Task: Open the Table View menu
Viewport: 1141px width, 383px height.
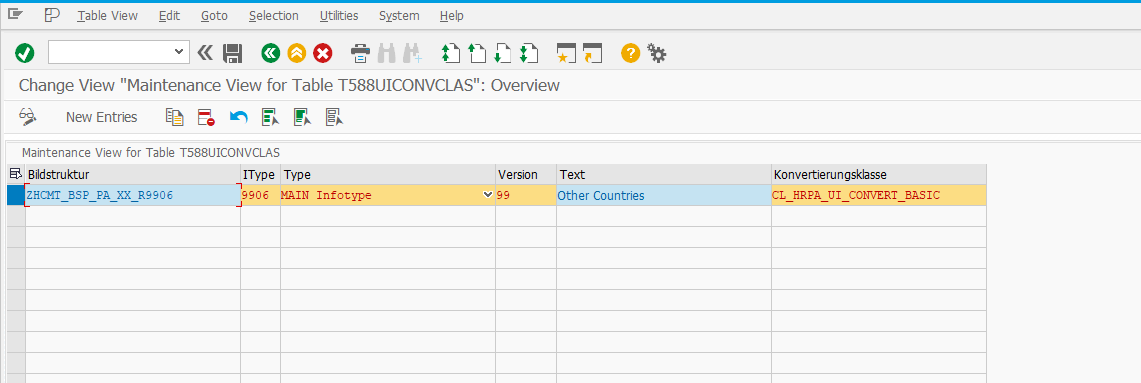Action: [x=108, y=15]
